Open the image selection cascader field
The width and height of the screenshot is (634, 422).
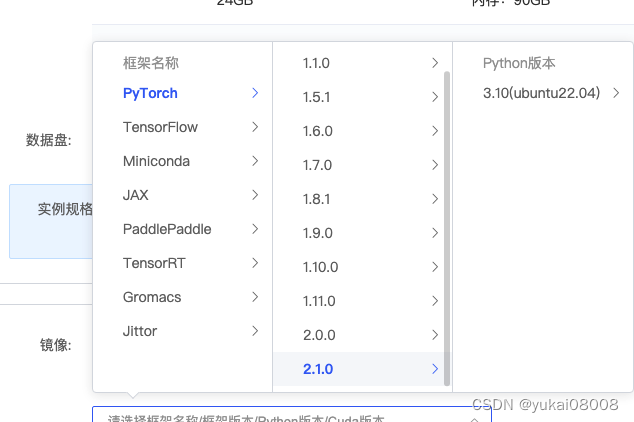[292, 414]
